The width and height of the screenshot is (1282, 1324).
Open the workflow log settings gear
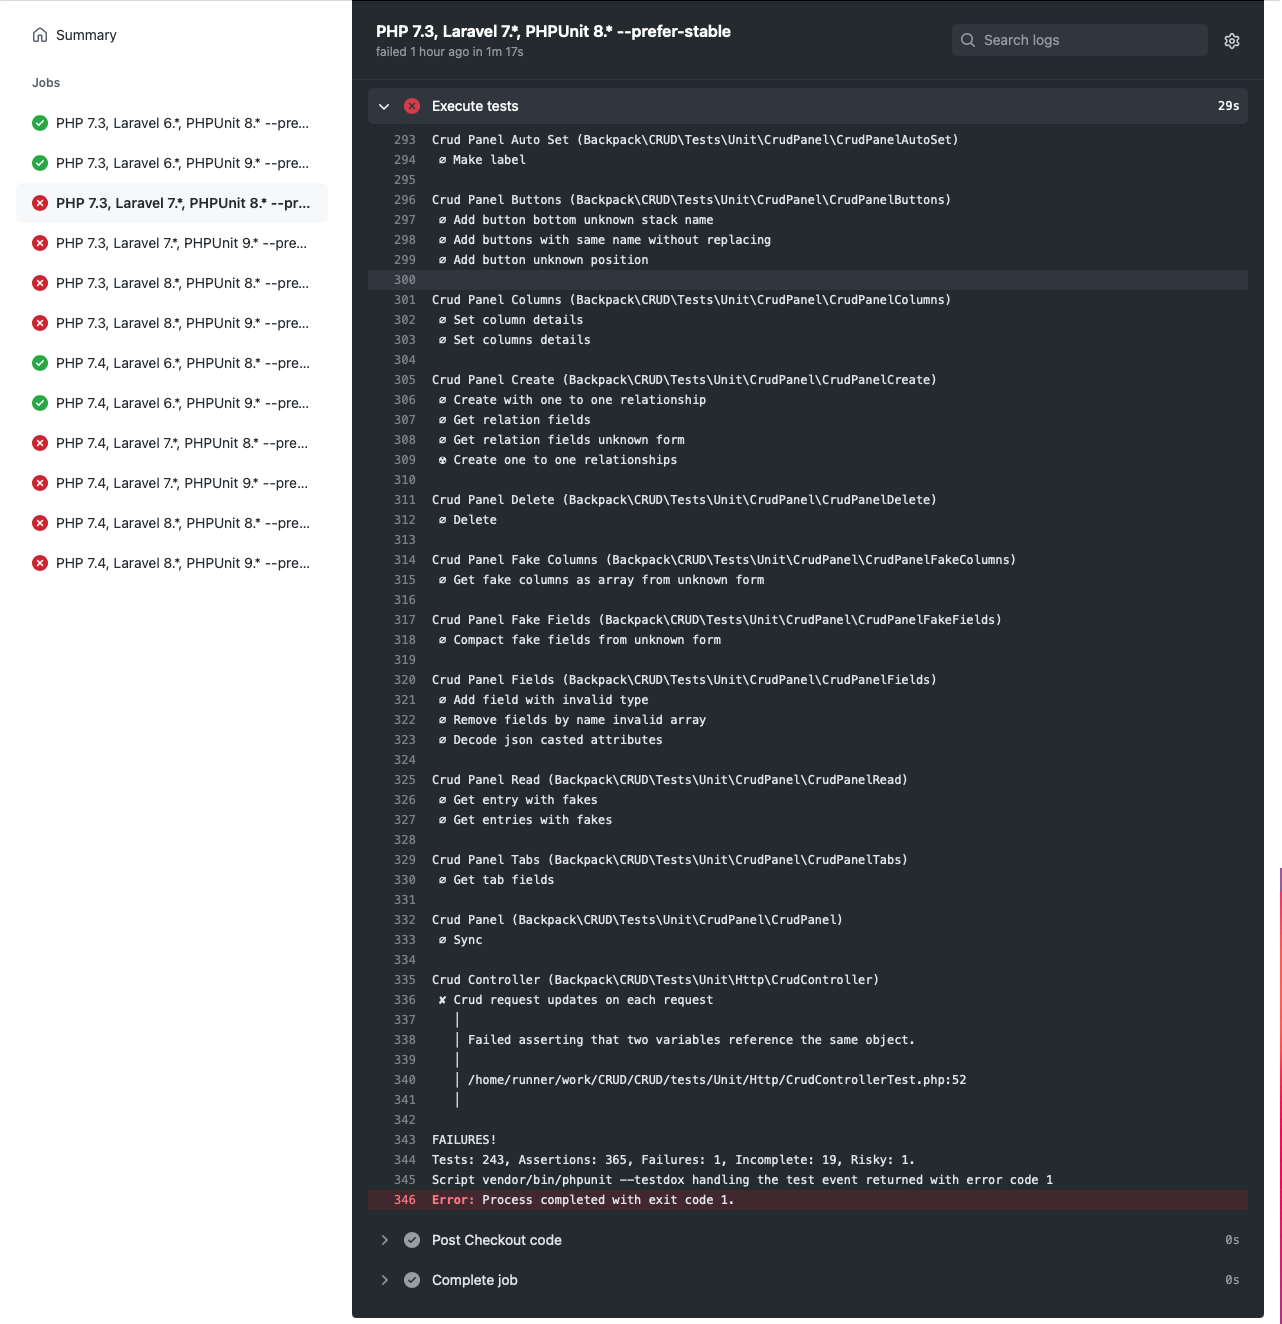click(x=1232, y=40)
